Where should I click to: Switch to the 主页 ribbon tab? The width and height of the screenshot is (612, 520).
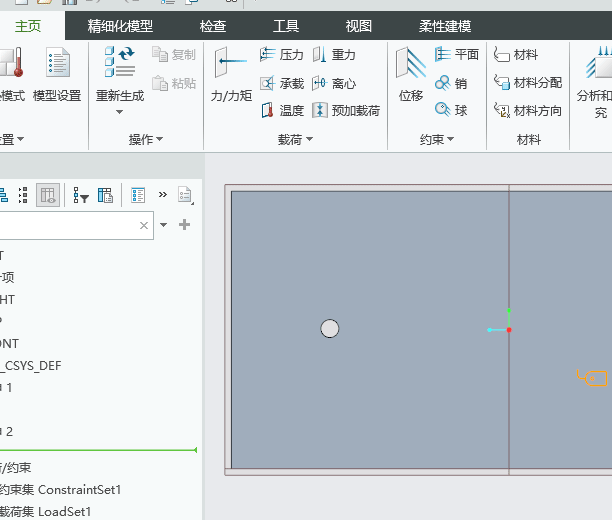click(x=28, y=26)
